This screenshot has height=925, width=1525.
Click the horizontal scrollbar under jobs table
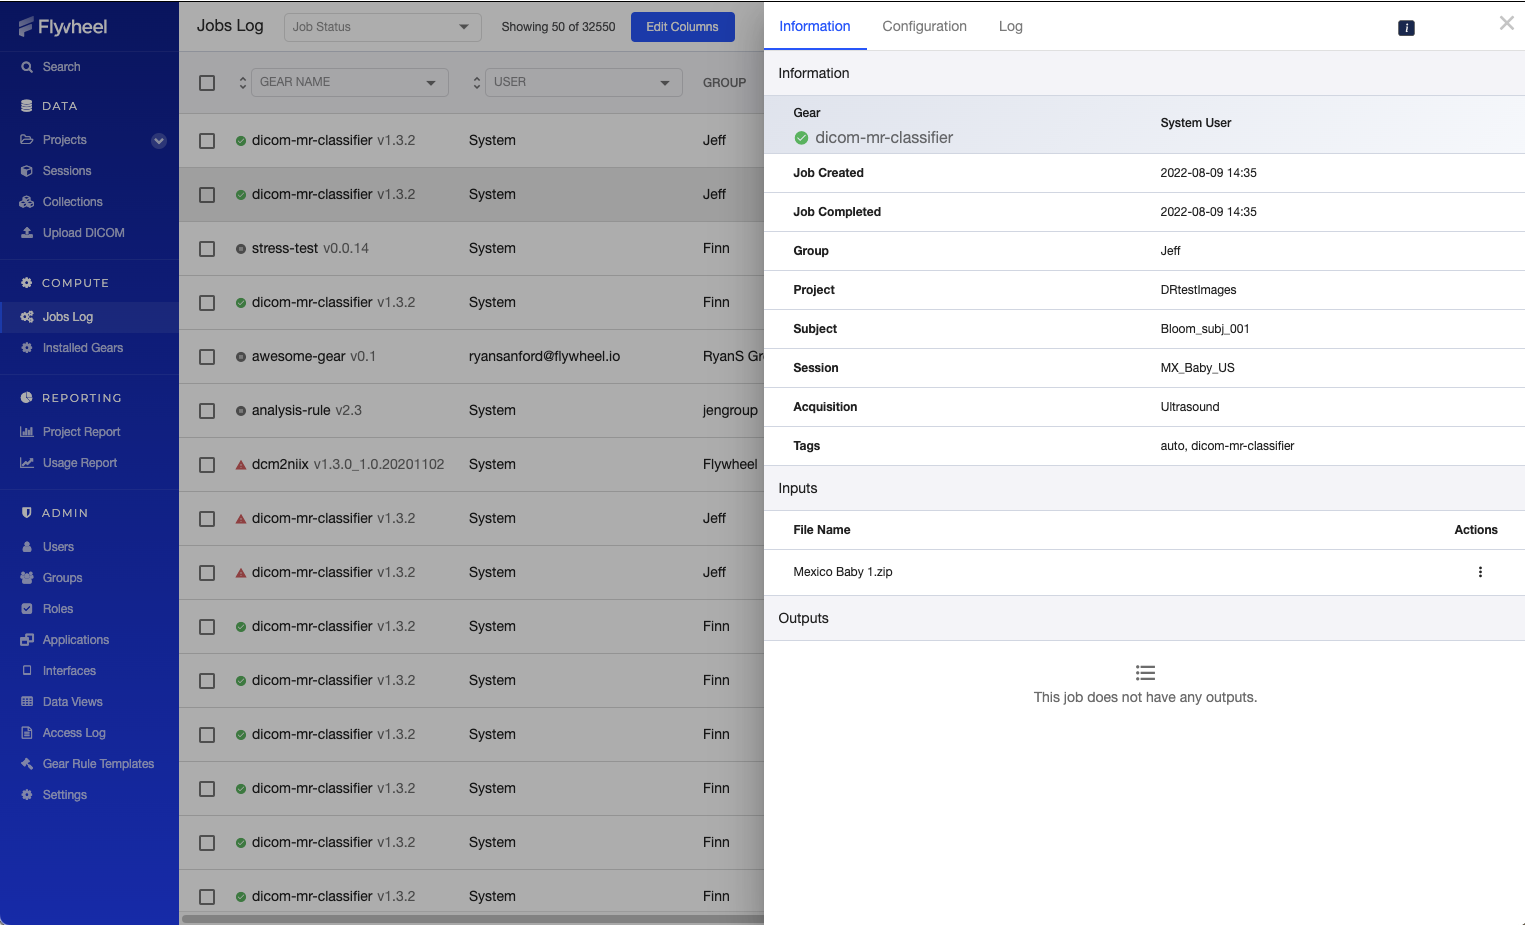pos(470,919)
